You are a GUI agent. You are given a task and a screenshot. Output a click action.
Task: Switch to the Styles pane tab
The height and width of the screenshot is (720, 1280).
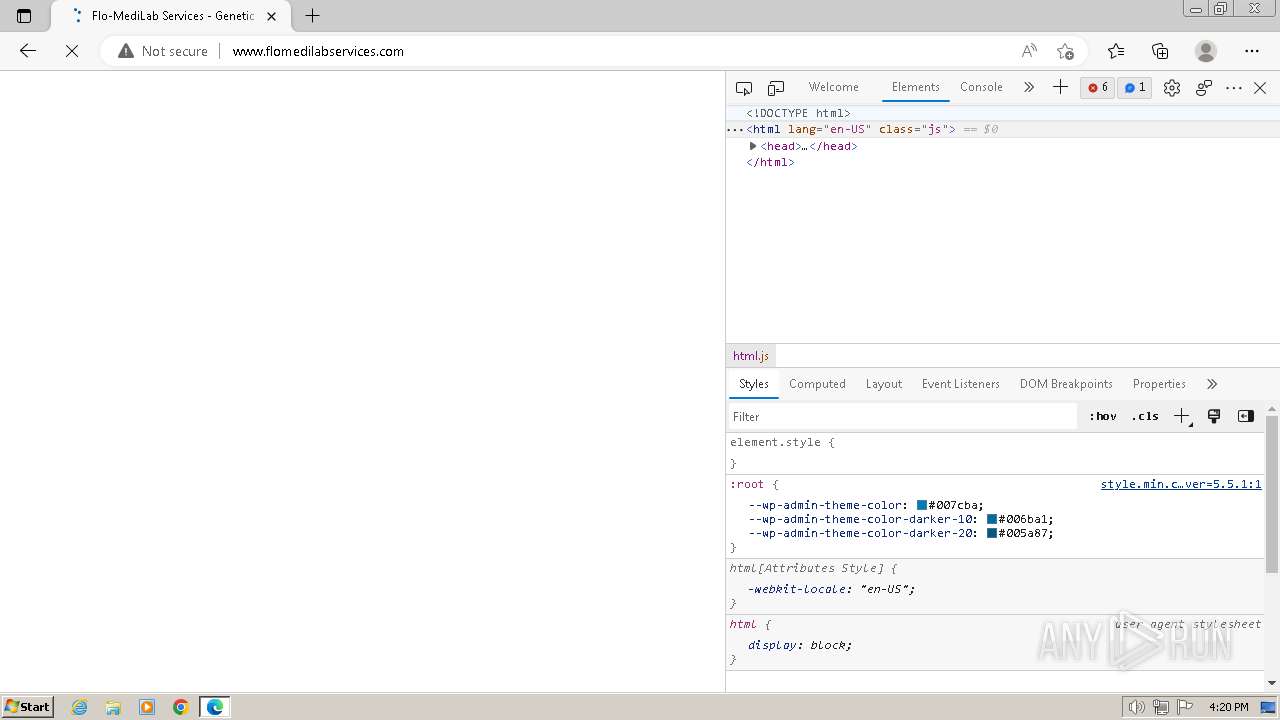(x=754, y=384)
